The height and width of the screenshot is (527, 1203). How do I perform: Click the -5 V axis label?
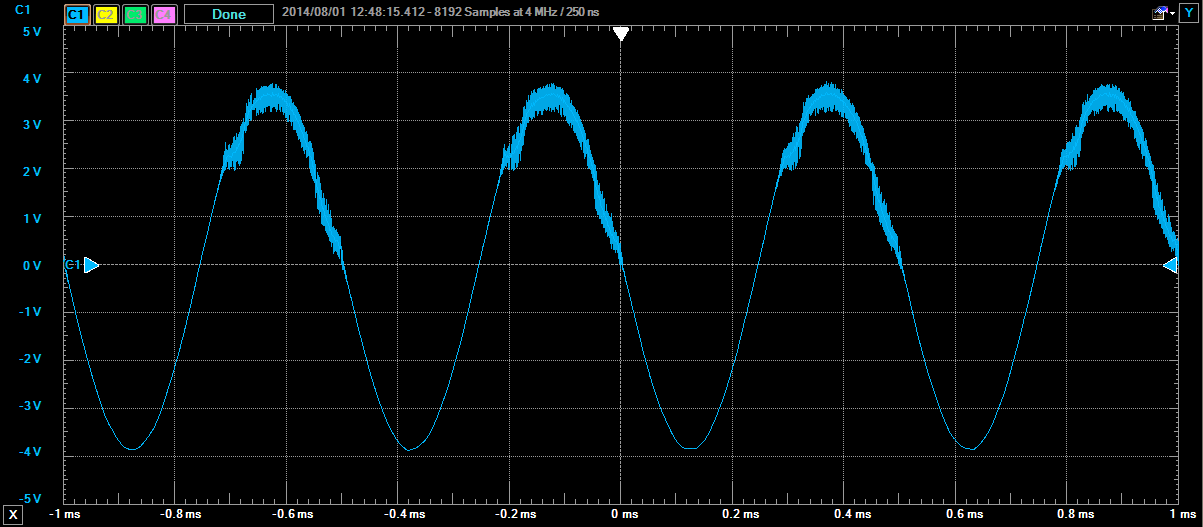pyautogui.click(x=28, y=498)
